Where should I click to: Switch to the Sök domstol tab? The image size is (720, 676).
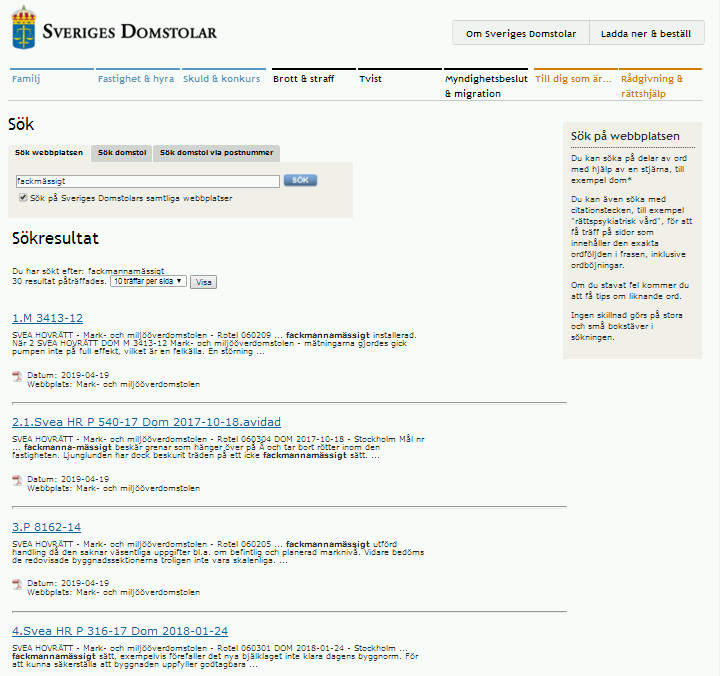pyautogui.click(x=122, y=153)
